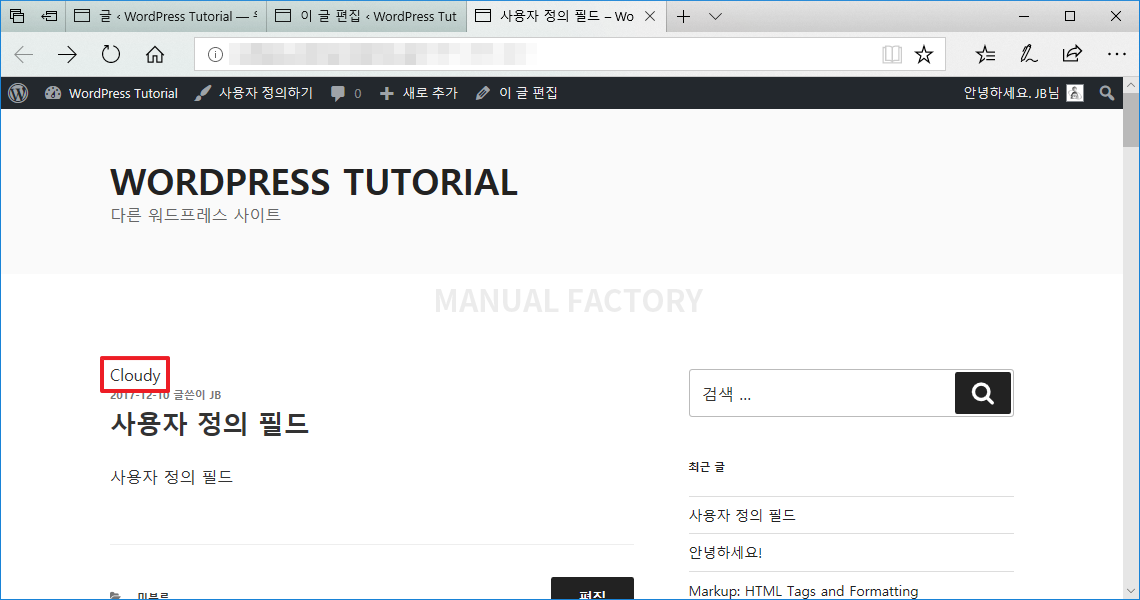Select the 사용자 정의 필드 post heading
1140x600 pixels.
pyautogui.click(x=209, y=423)
